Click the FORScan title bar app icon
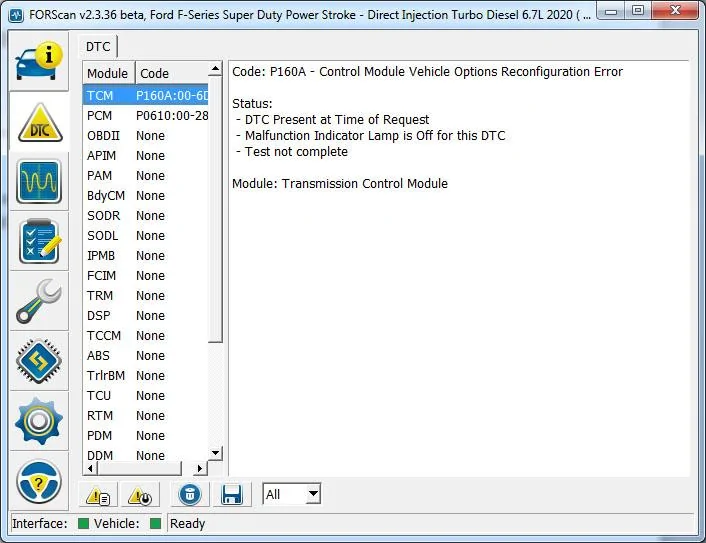The width and height of the screenshot is (706, 543). tap(17, 15)
